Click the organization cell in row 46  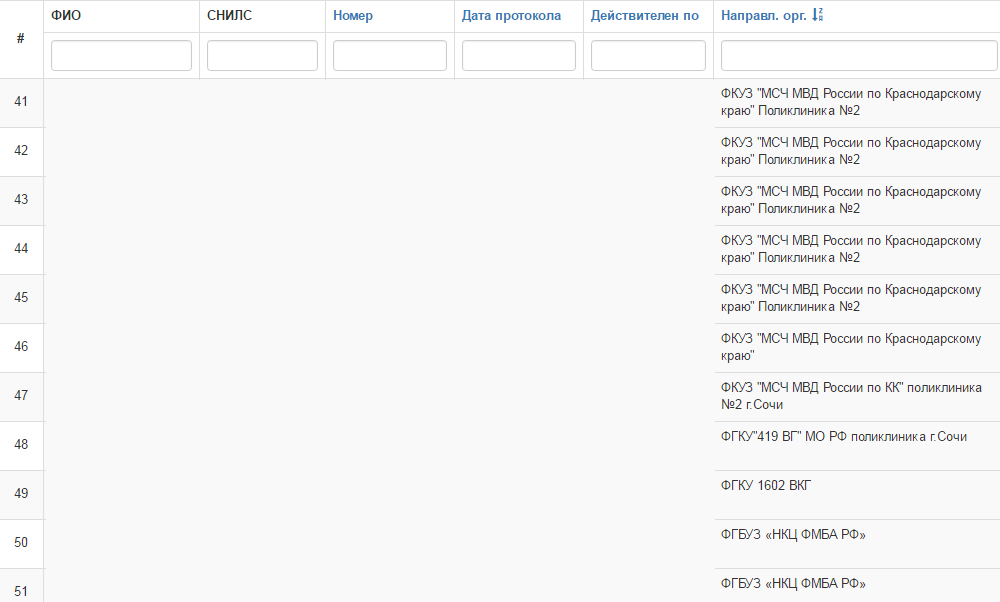tap(850, 347)
